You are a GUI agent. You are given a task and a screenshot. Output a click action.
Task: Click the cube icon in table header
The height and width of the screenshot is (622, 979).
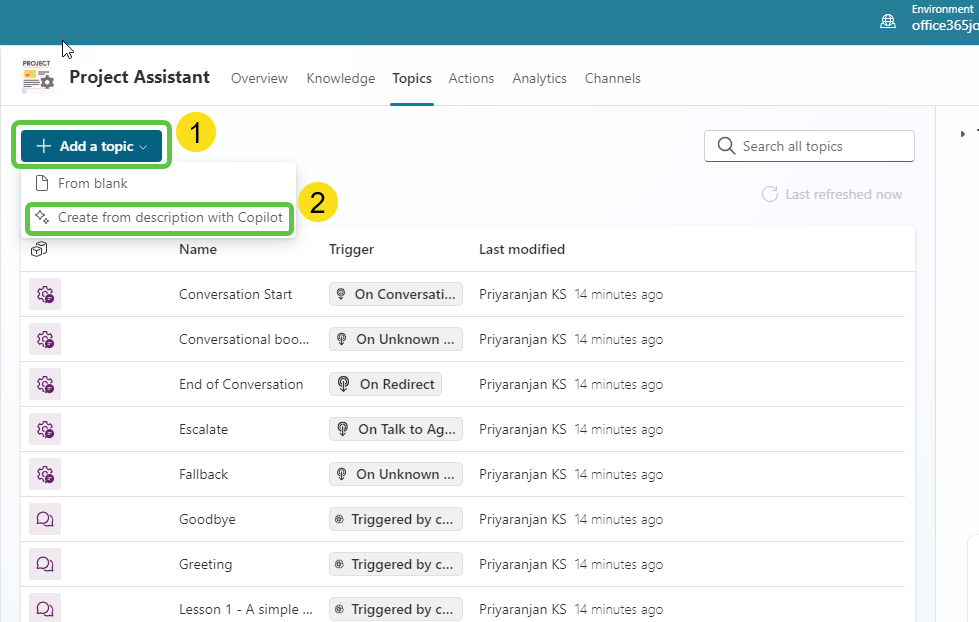coord(37,249)
